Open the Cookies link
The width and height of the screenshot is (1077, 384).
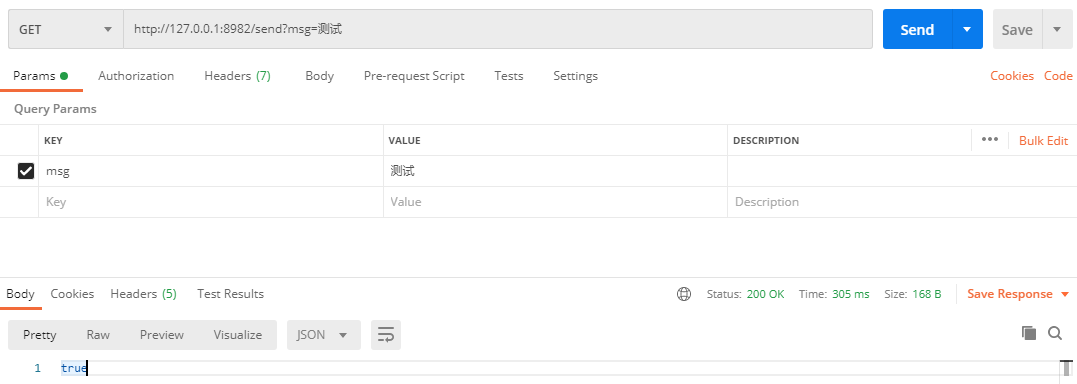pos(1012,76)
